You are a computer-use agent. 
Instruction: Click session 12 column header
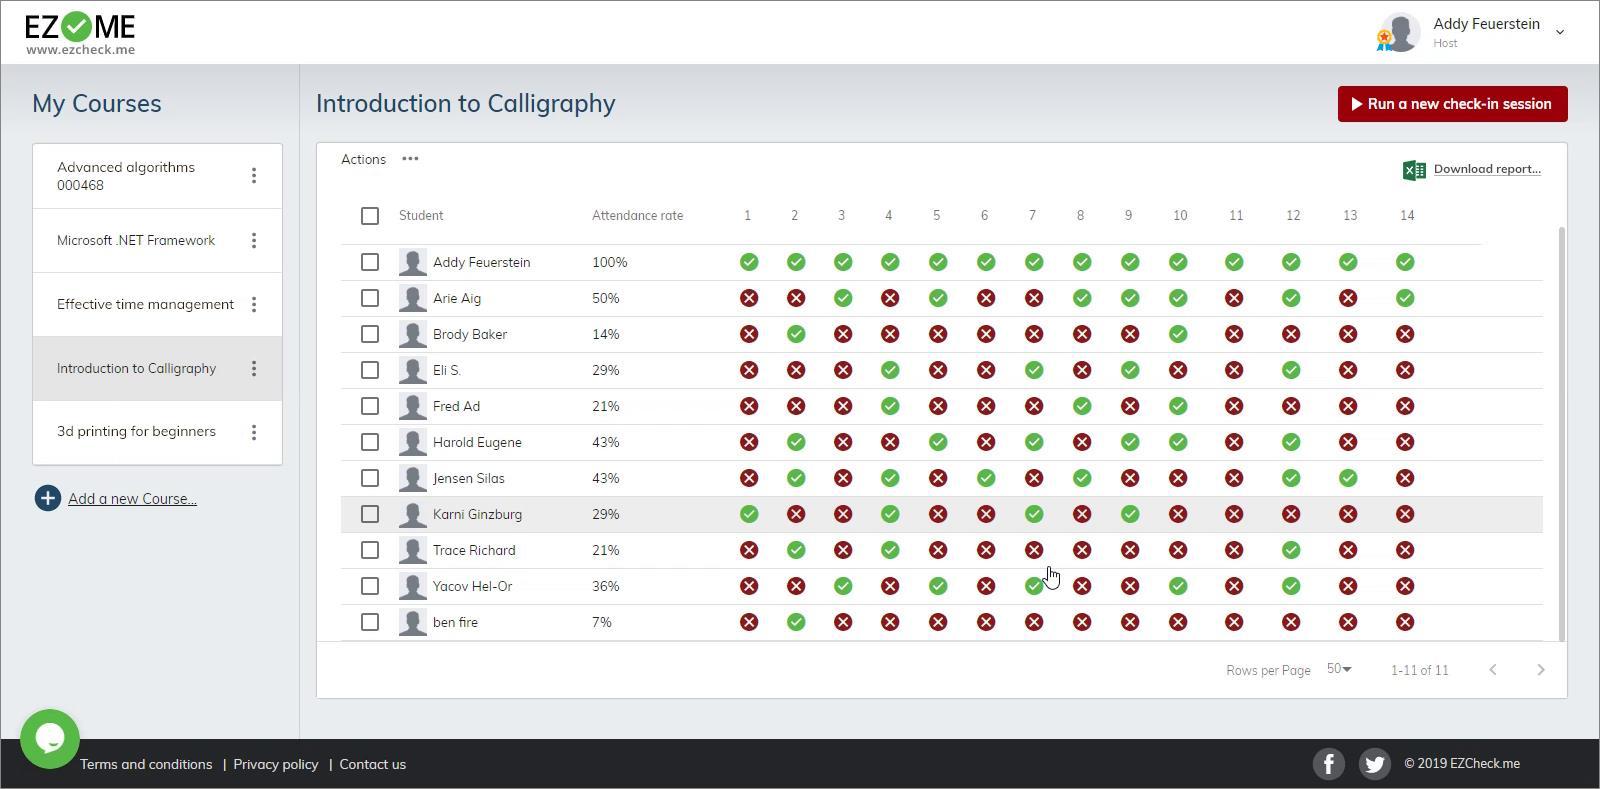tap(1293, 216)
